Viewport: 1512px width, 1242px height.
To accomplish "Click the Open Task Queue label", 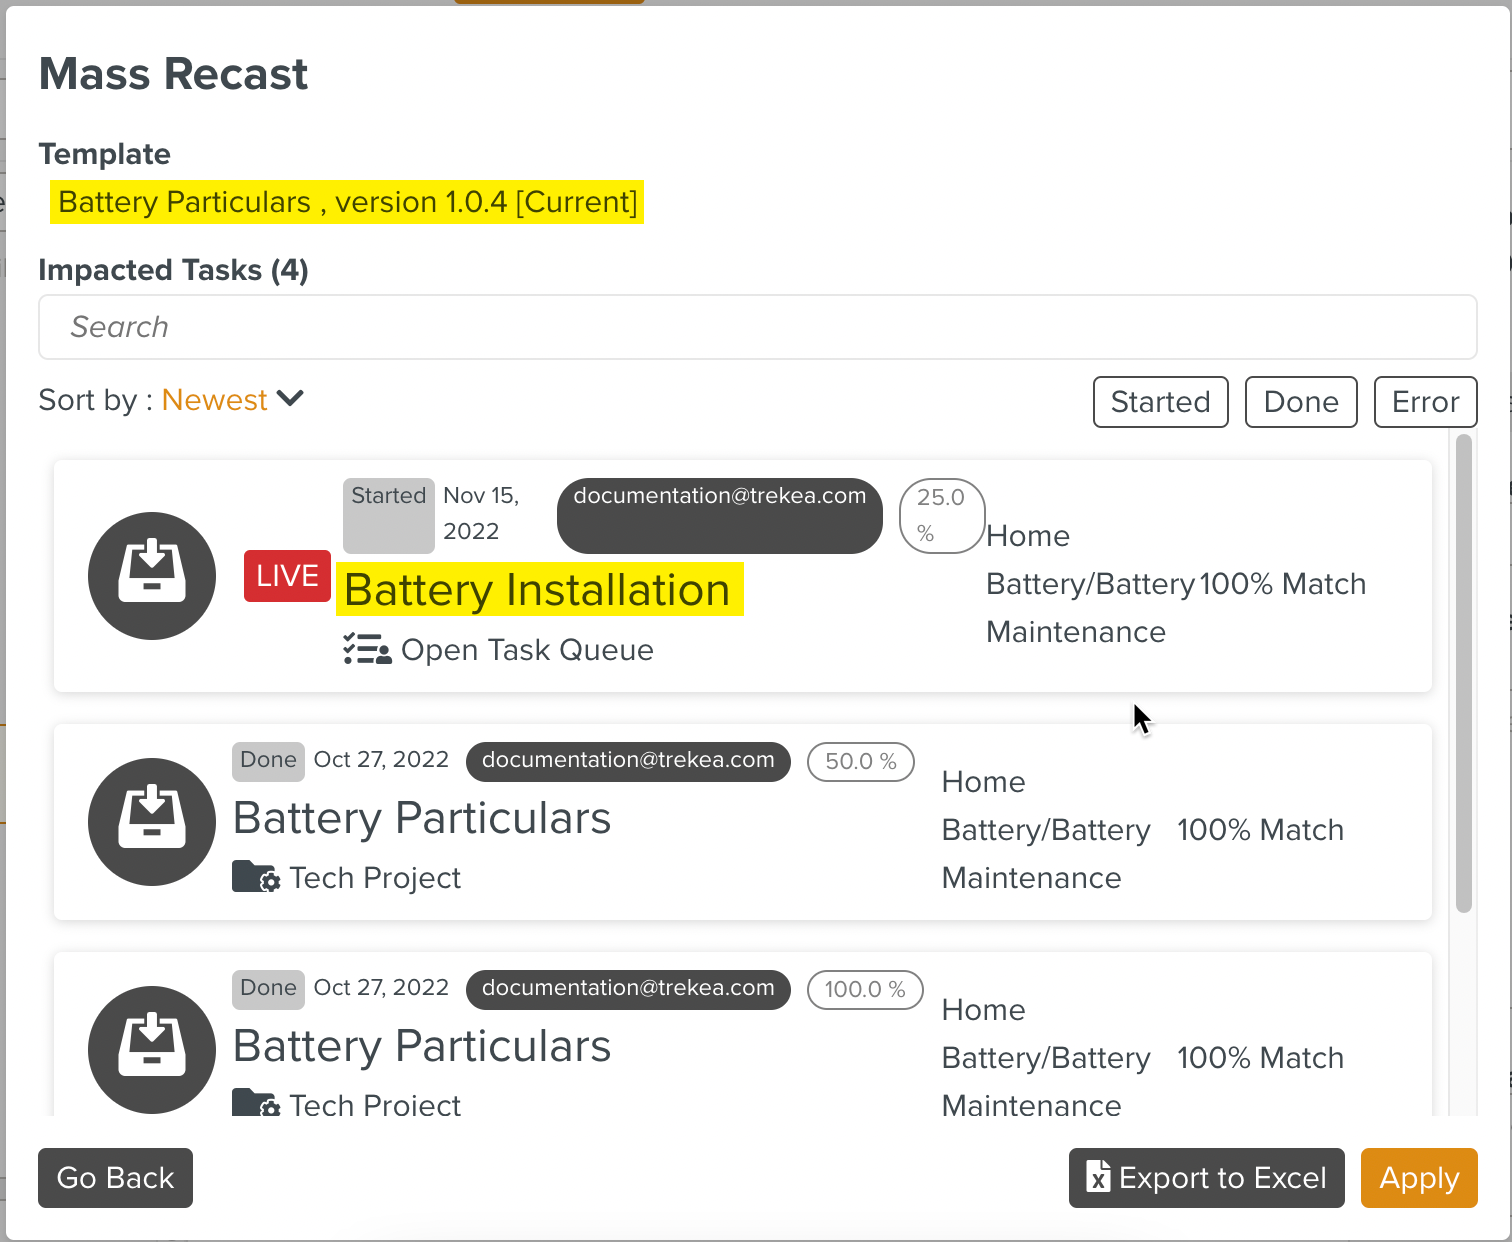I will tap(527, 650).
